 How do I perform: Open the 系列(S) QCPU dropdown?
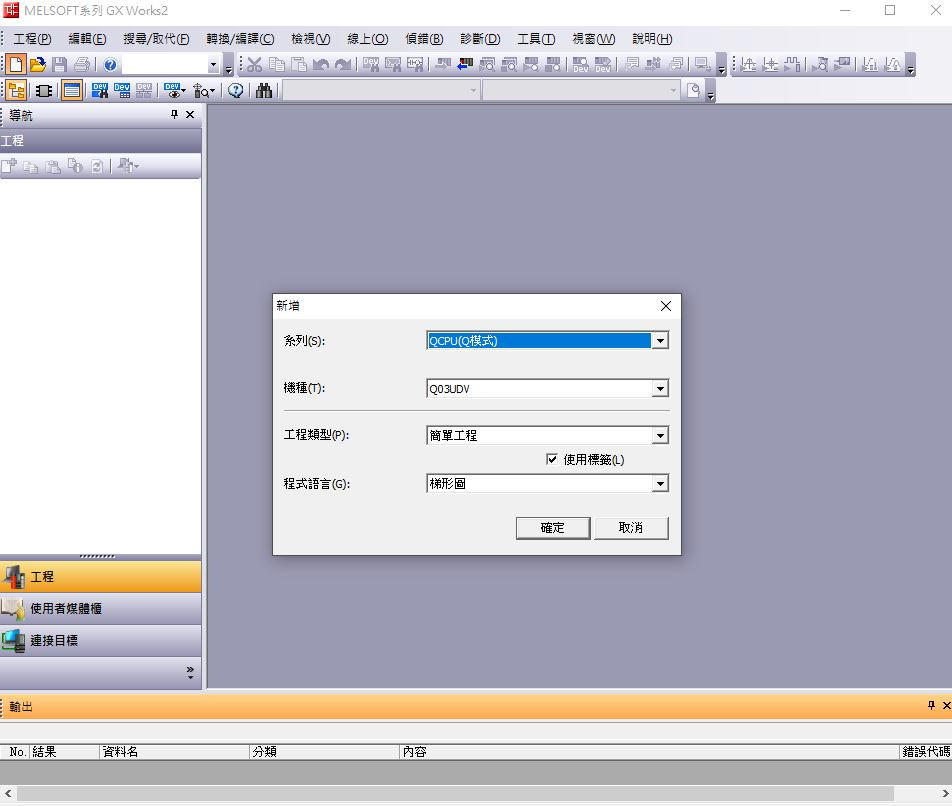660,340
